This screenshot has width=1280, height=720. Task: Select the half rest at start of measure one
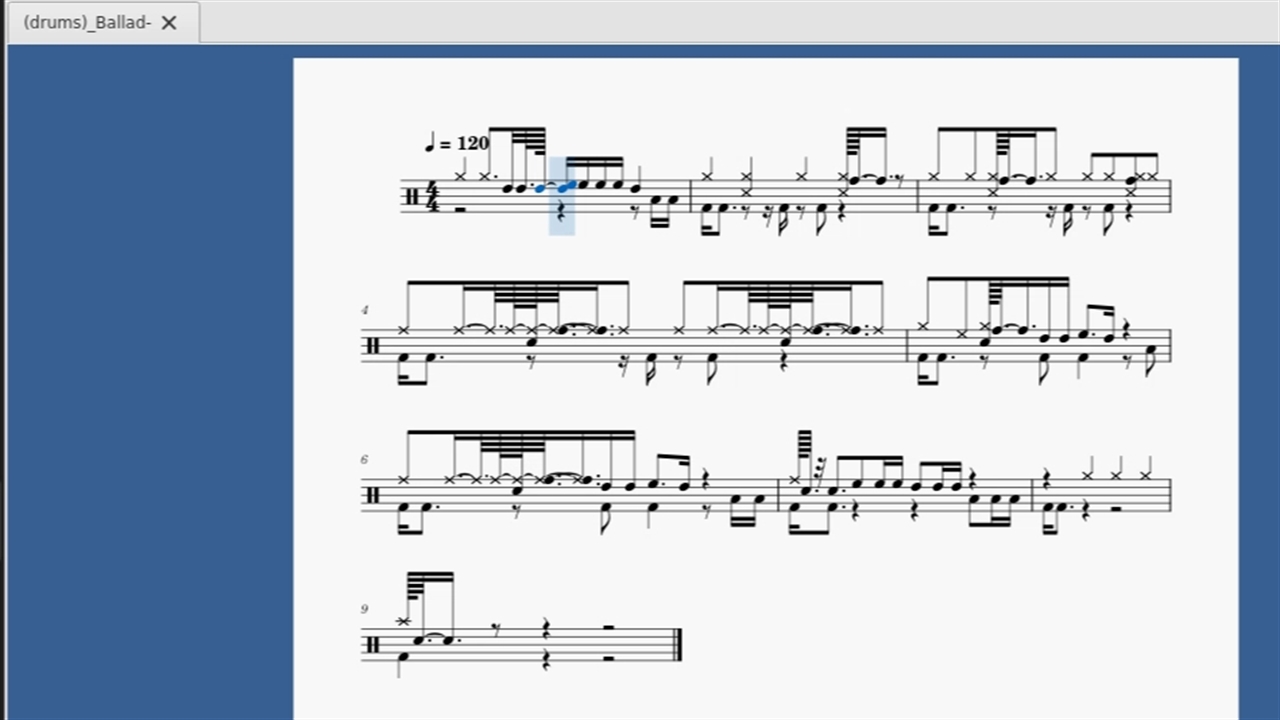pos(459,208)
